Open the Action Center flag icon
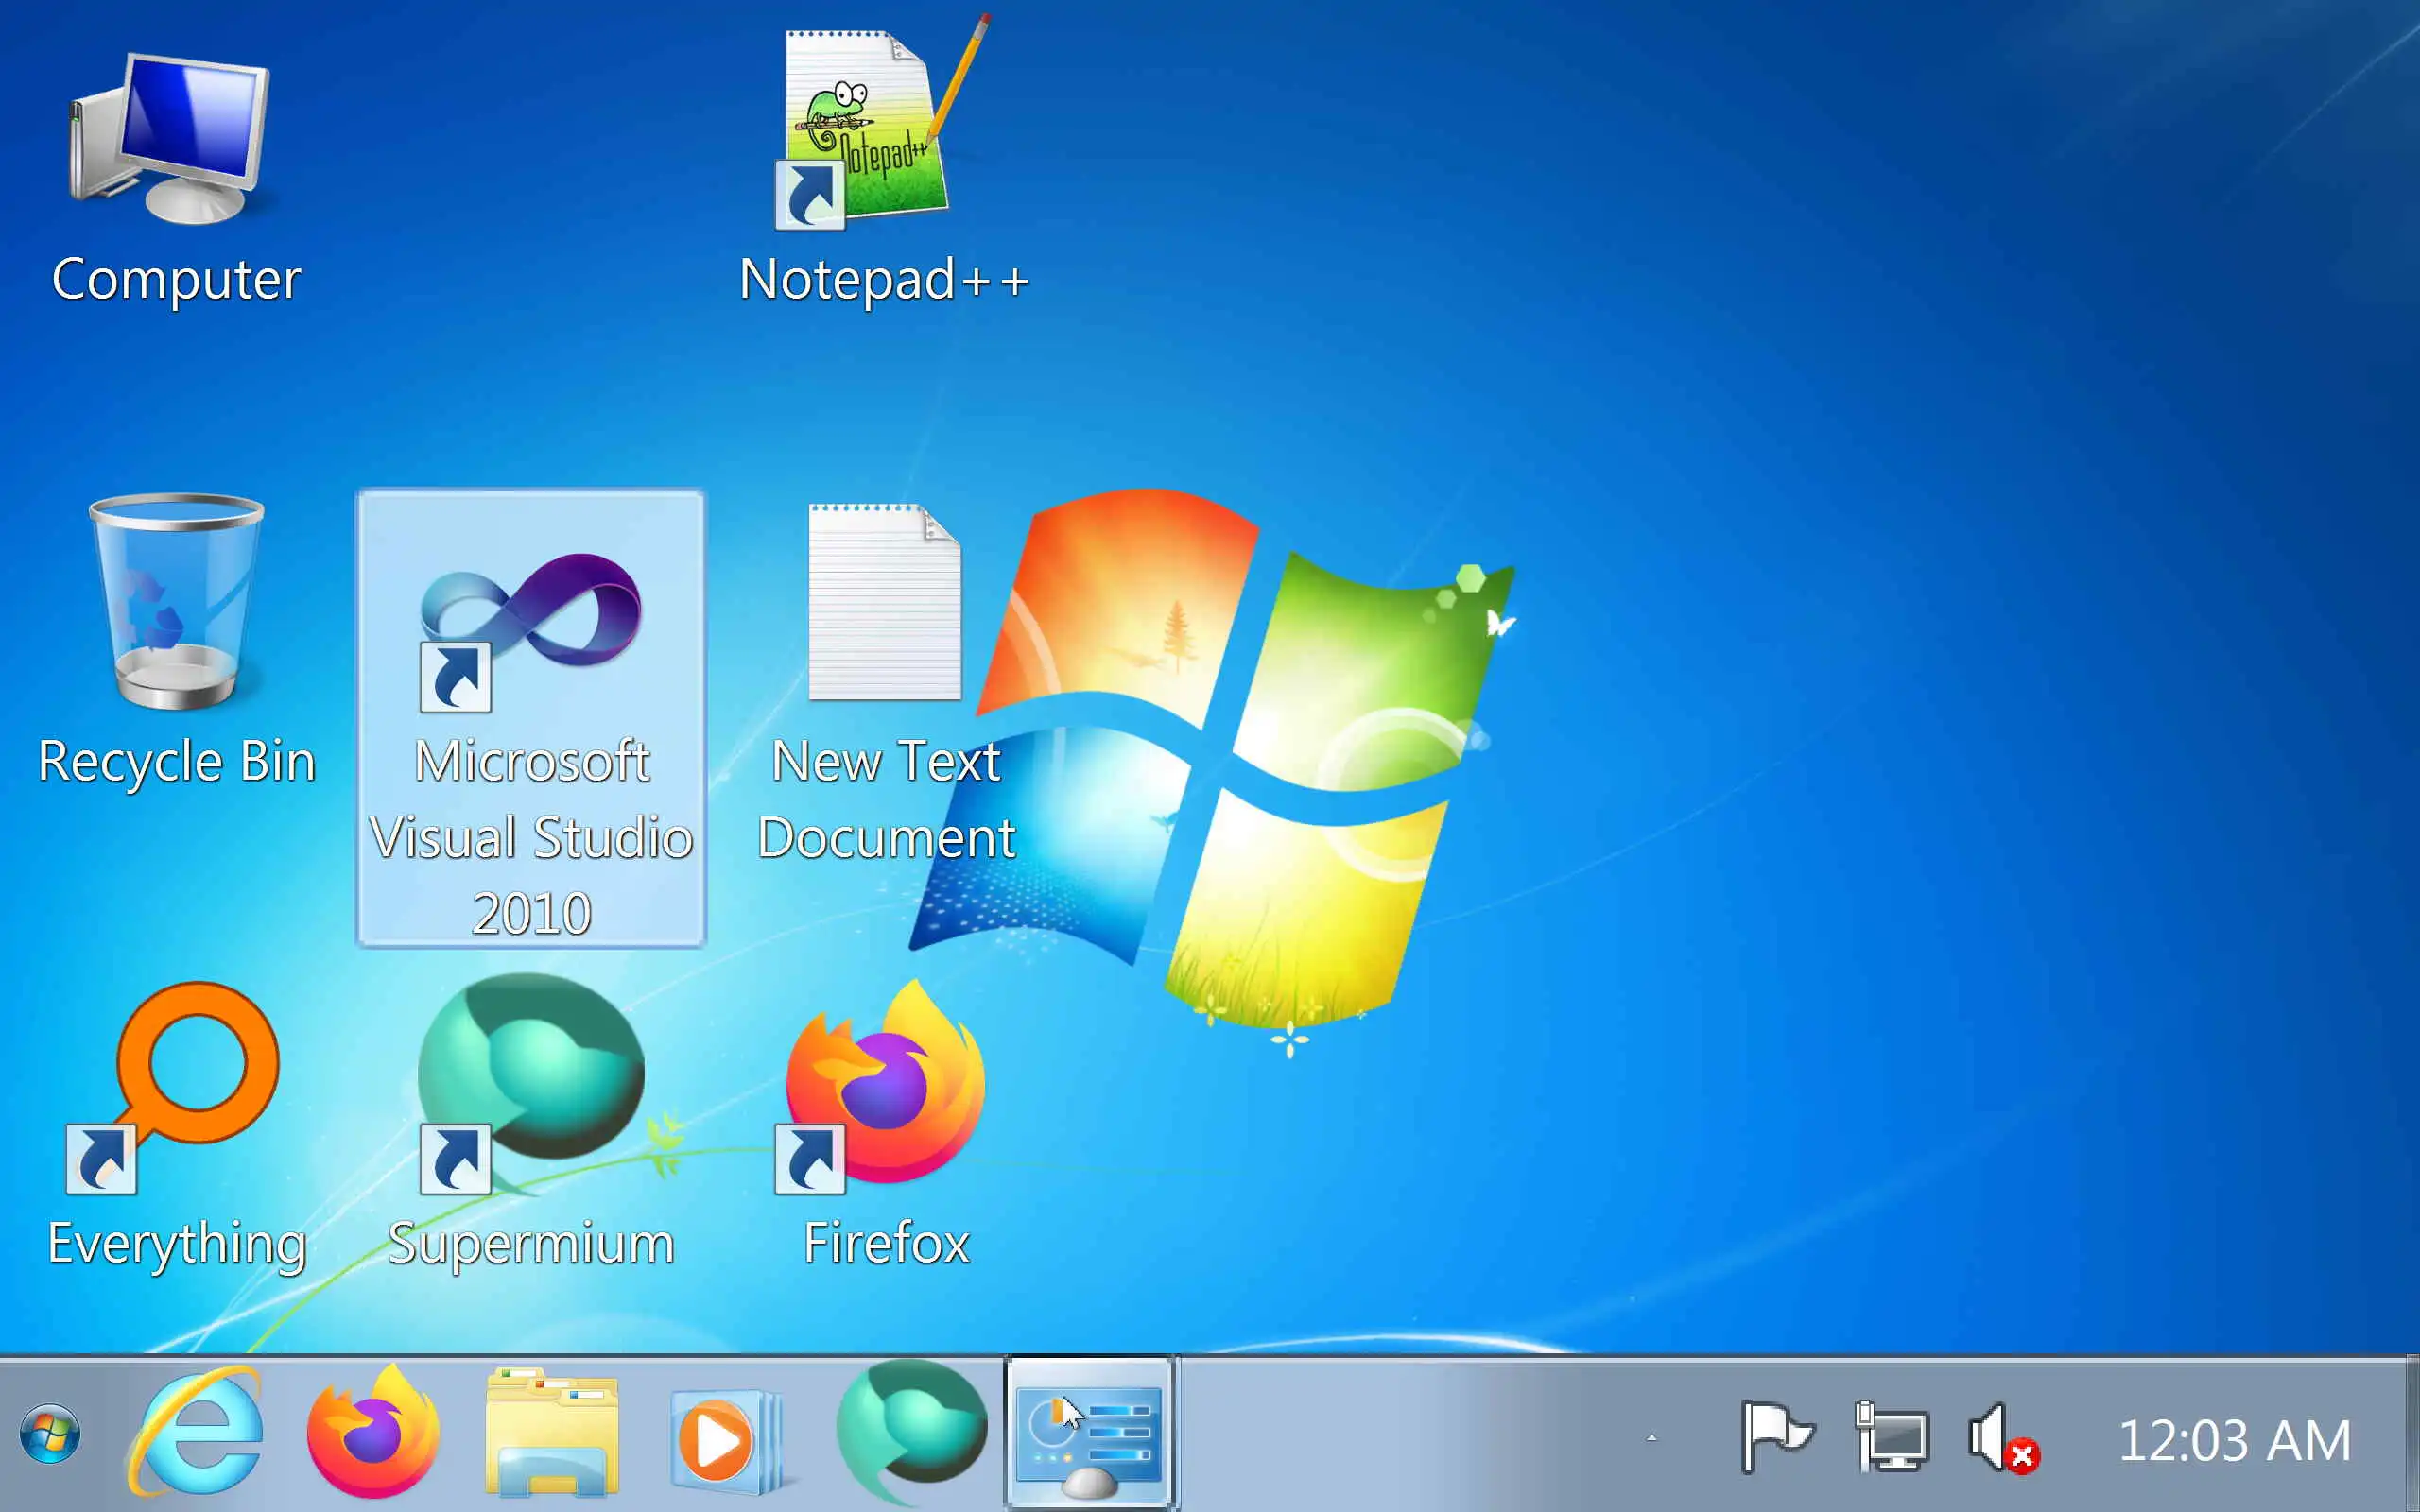The image size is (2420, 1512). coord(1776,1437)
